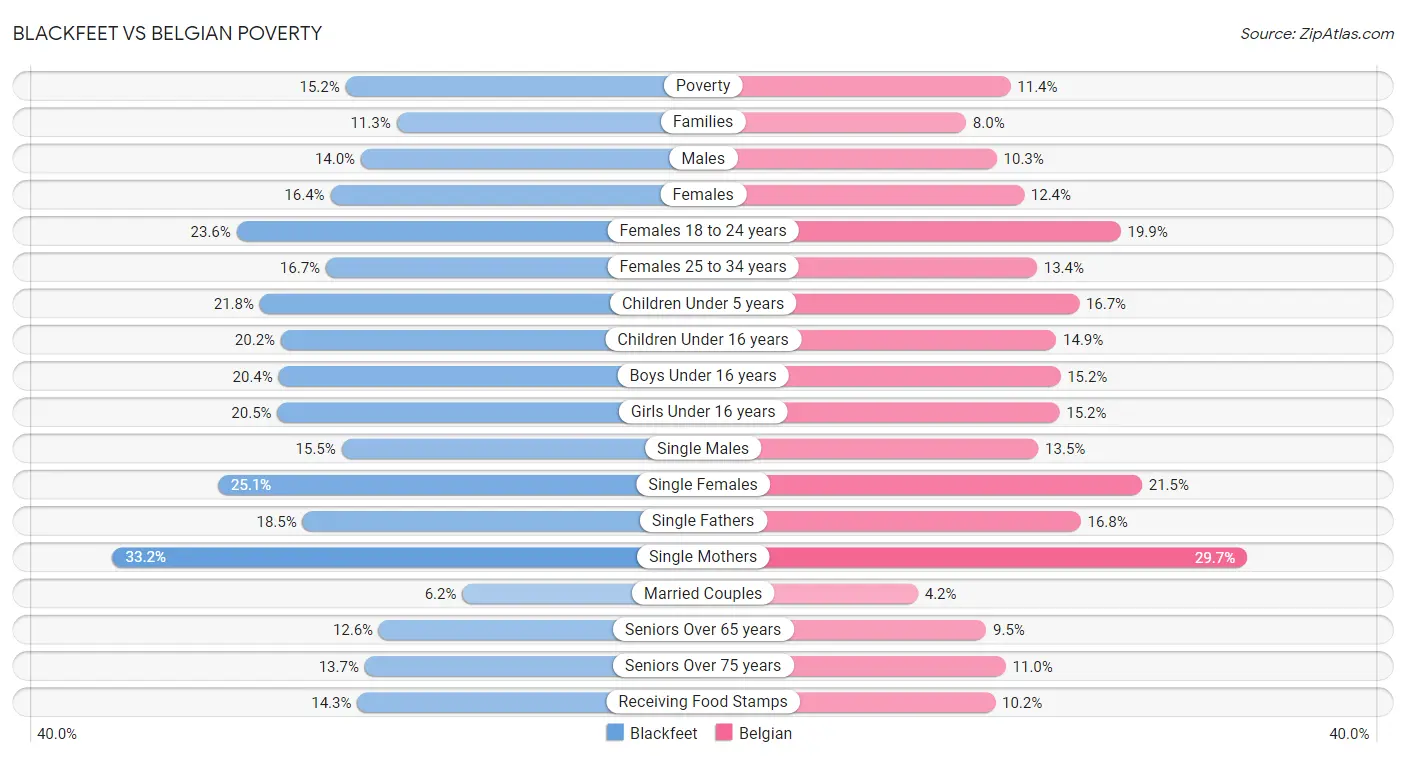Select the Boys Under 16 years label

pyautogui.click(x=703, y=376)
